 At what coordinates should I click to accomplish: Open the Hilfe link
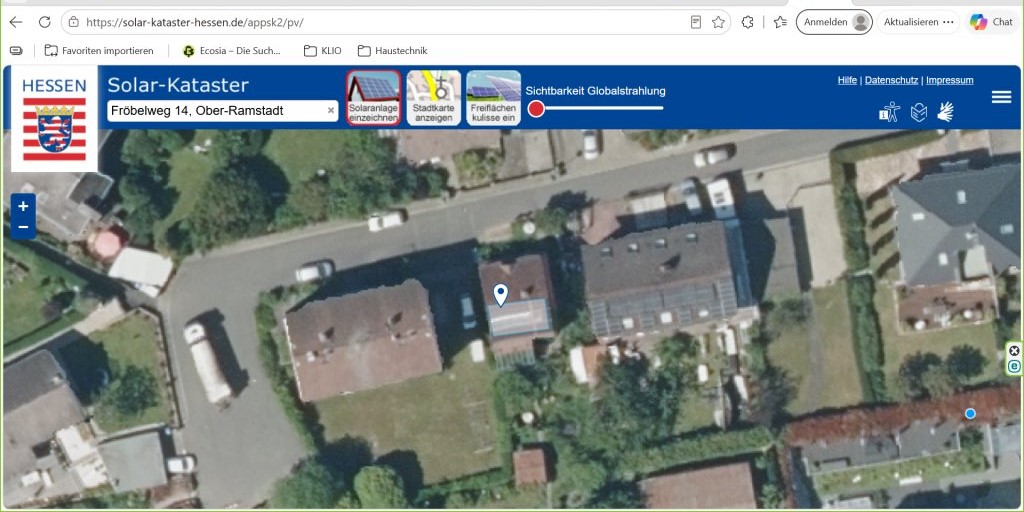point(847,80)
